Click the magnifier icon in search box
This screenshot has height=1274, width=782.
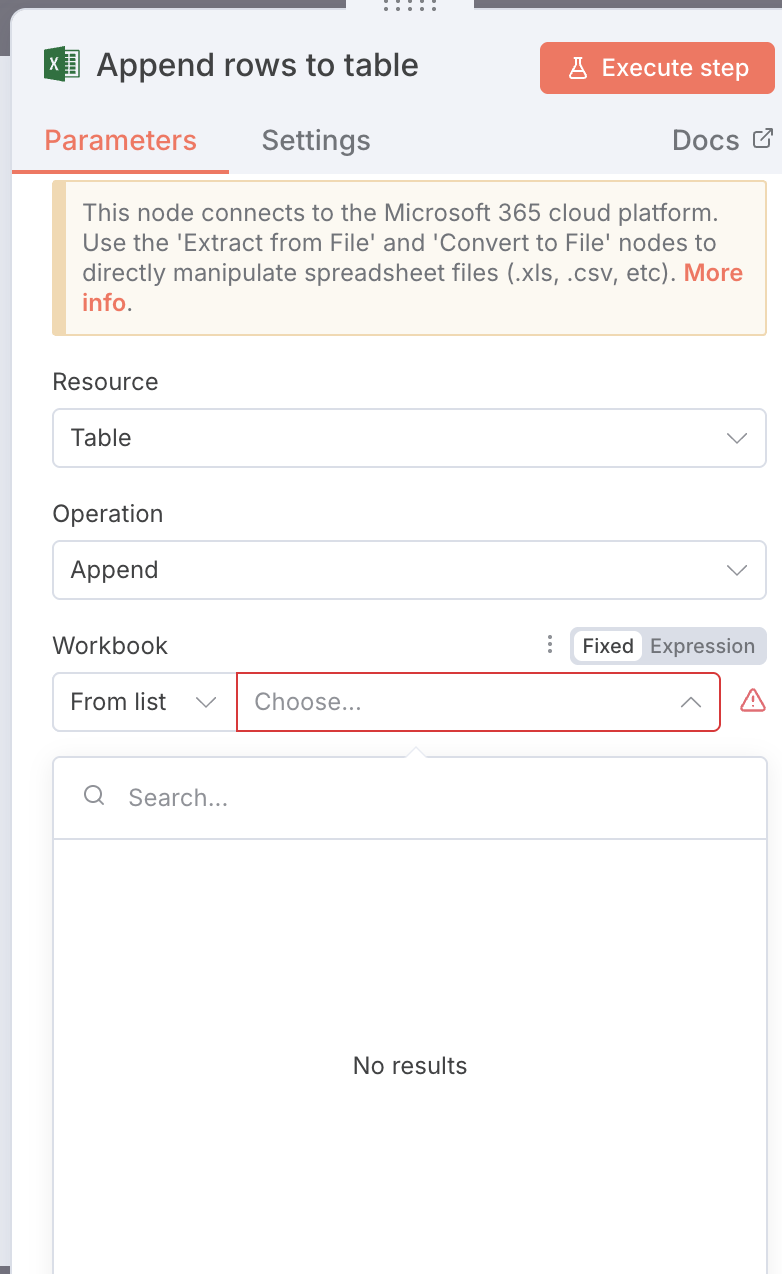point(94,796)
